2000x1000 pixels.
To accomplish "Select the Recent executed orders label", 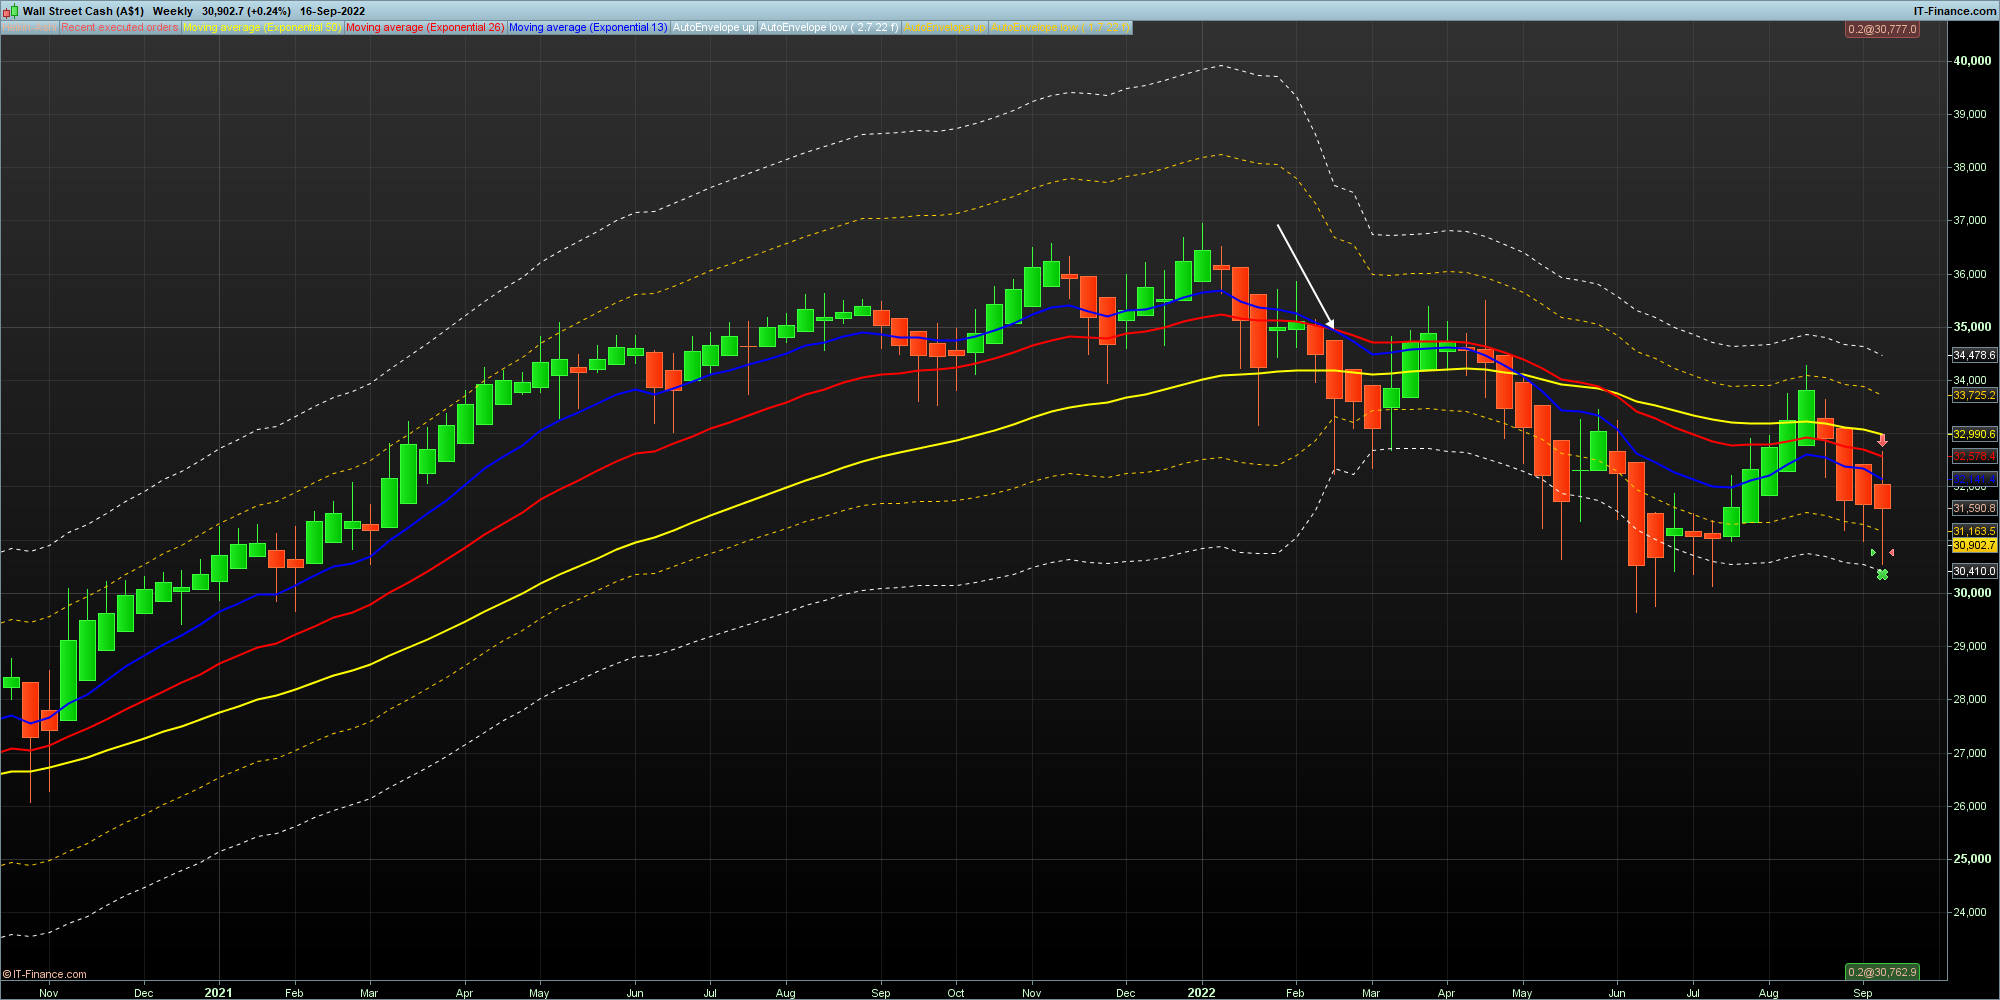I will click(119, 28).
